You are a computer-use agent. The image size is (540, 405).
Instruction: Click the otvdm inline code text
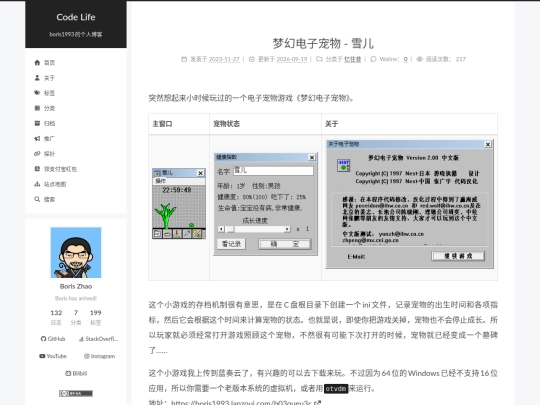[x=336, y=388]
